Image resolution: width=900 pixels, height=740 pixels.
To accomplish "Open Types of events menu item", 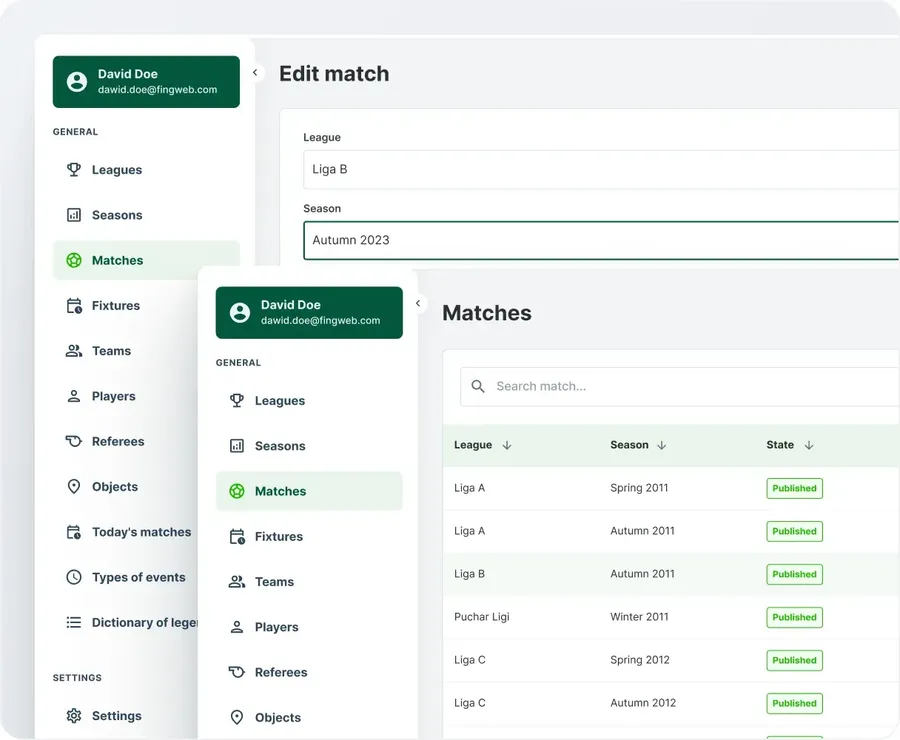I will pos(139,578).
